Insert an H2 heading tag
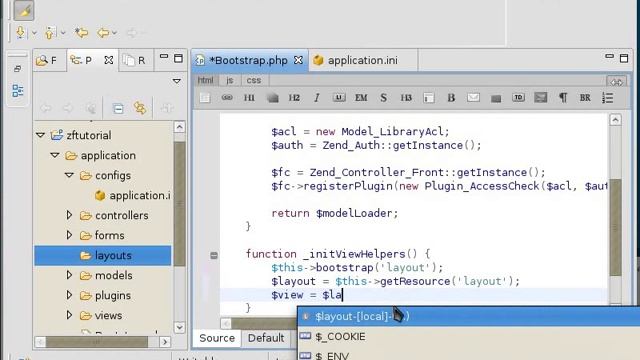This screenshot has width=640, height=360. coord(294,98)
